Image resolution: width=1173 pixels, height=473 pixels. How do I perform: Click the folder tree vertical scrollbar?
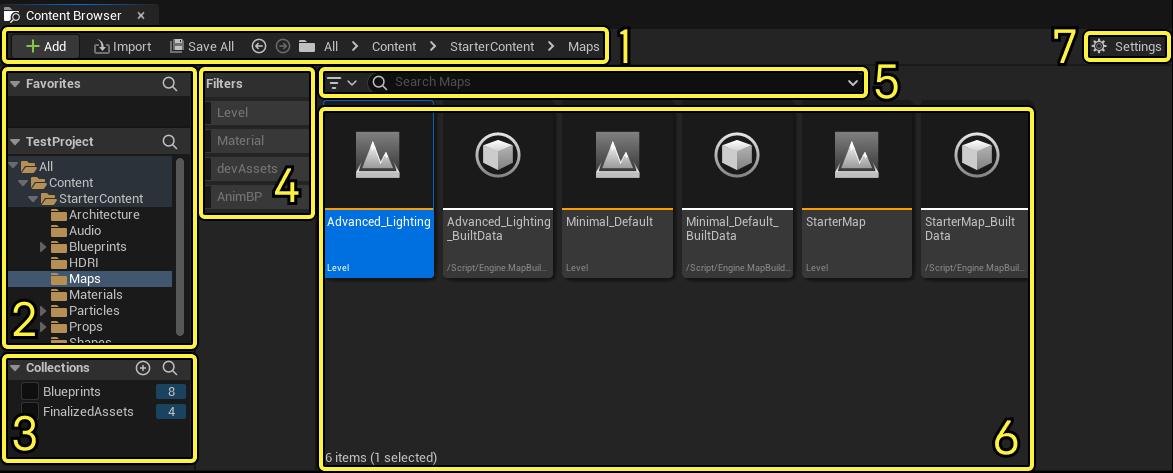180,246
